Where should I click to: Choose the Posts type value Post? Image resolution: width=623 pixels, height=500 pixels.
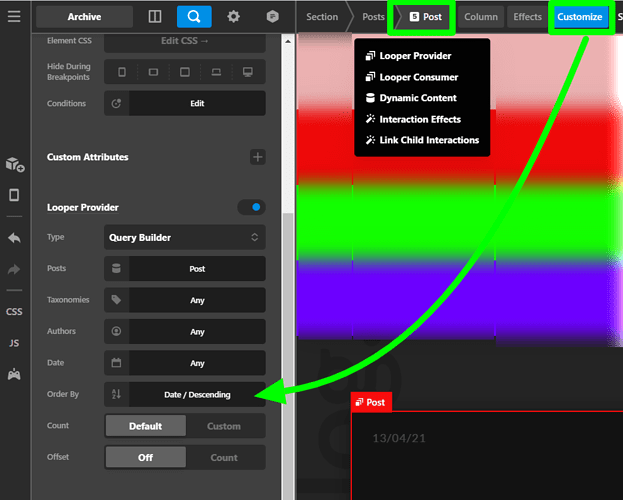pyautogui.click(x=197, y=269)
